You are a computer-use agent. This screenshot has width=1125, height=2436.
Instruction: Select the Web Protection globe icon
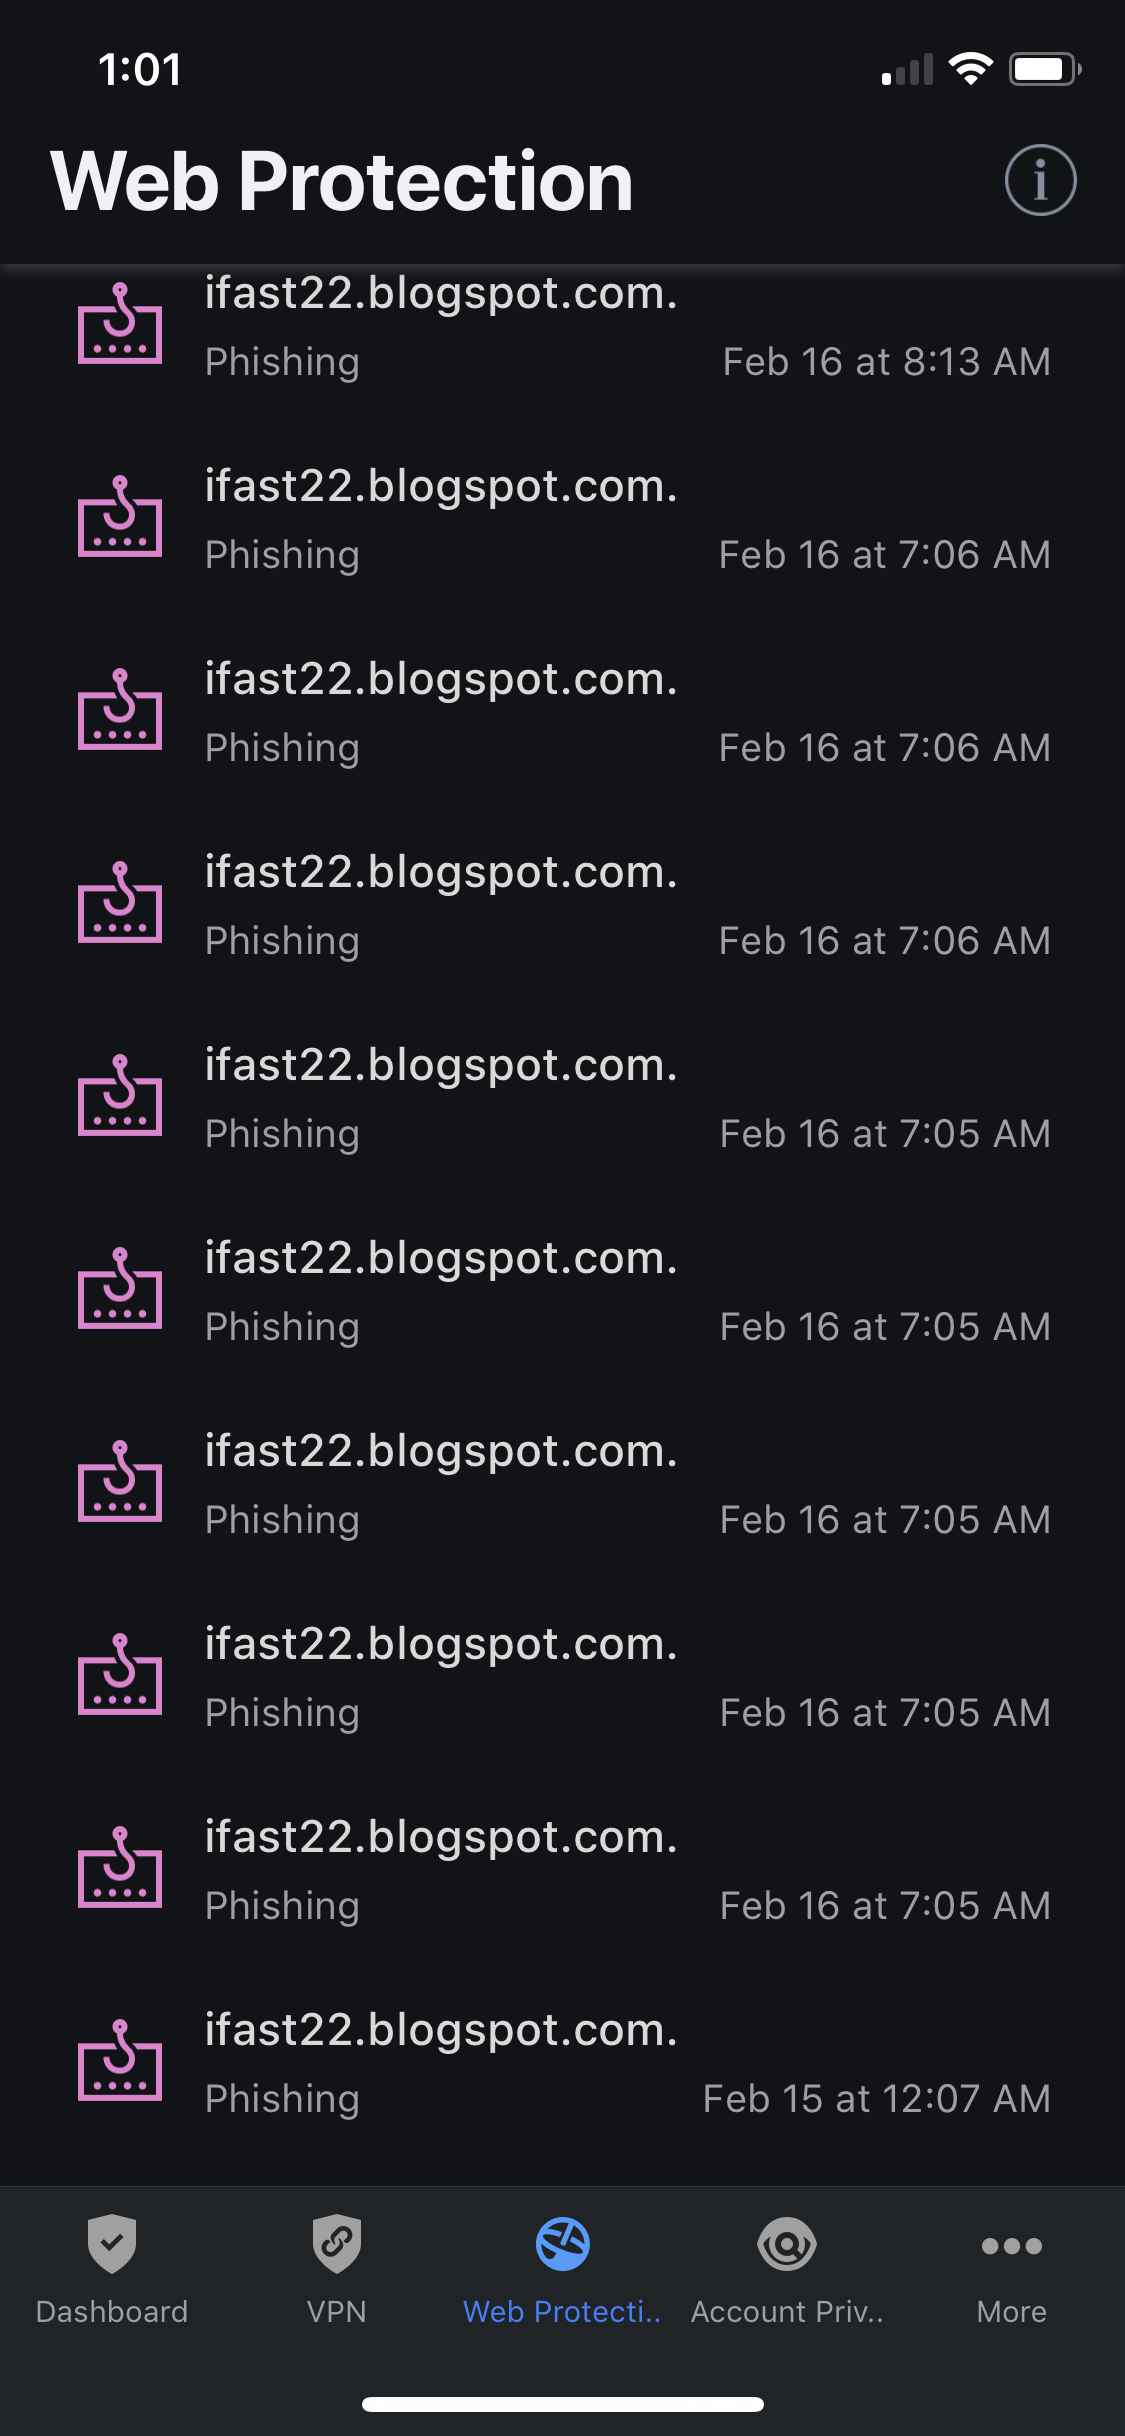pos(562,2244)
